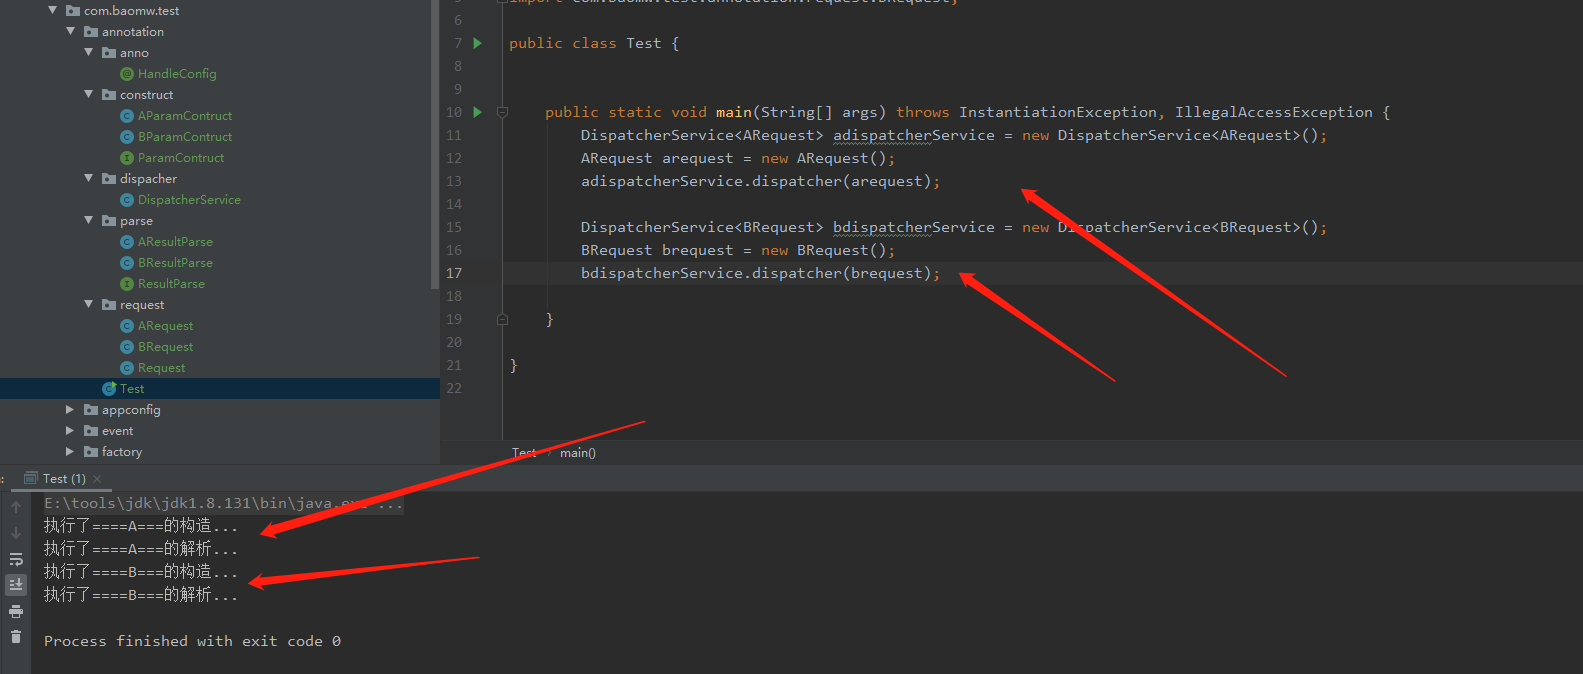Viewport: 1583px width, 674px height.
Task: Run the Test class from the line 7 gutter icon
Action: pyautogui.click(x=477, y=43)
